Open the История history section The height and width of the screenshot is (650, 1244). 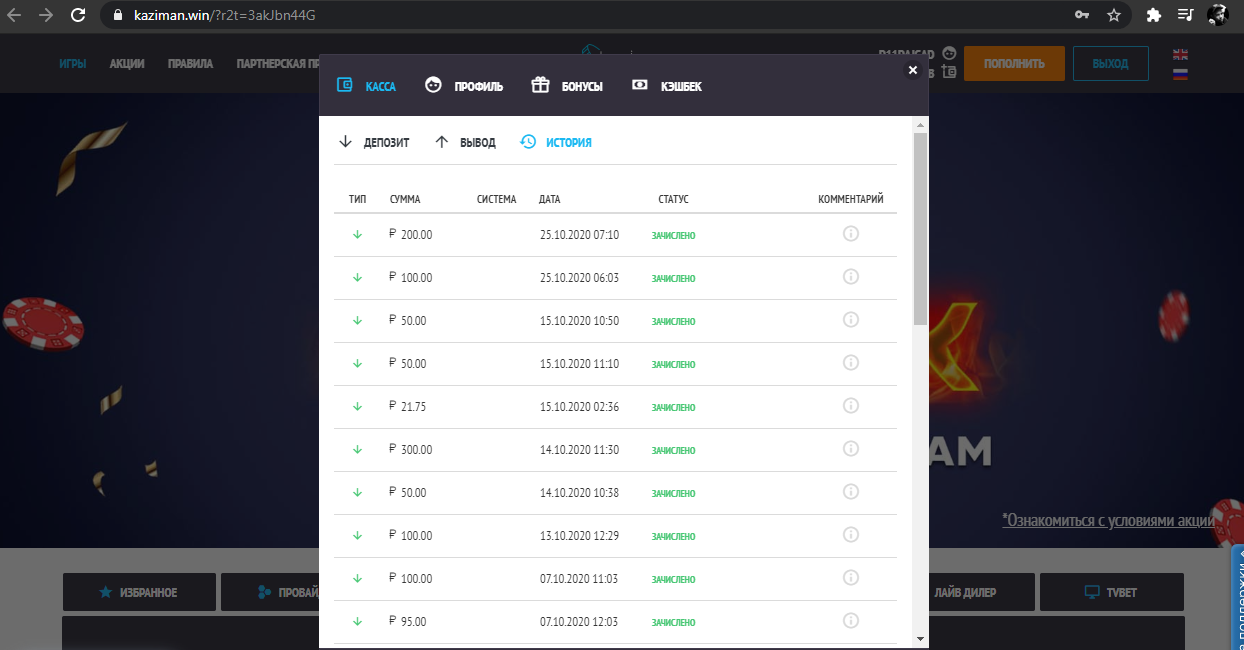click(556, 142)
